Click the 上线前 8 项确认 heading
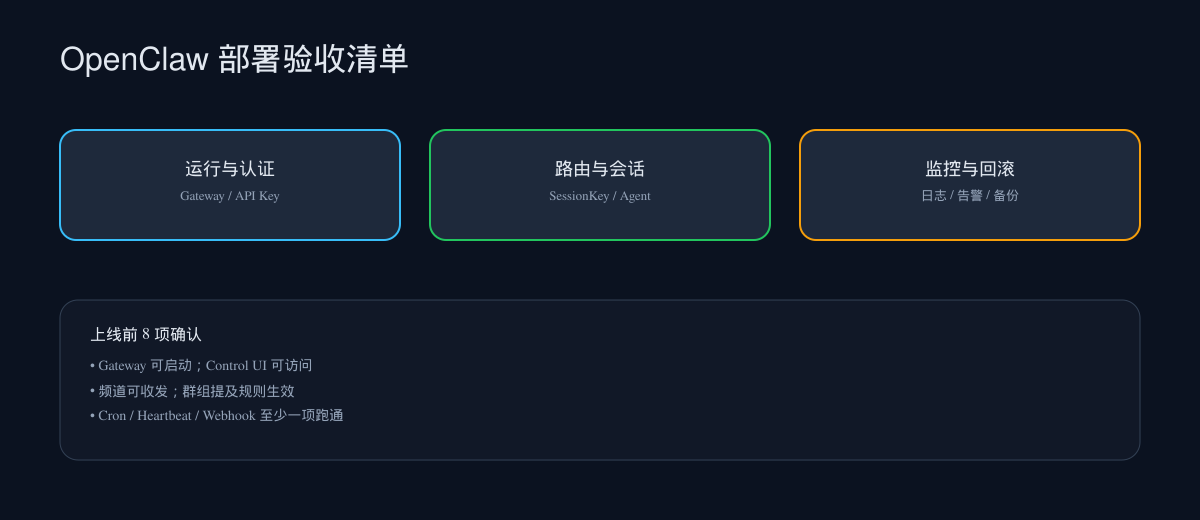The width and height of the screenshot is (1200, 520). point(146,334)
